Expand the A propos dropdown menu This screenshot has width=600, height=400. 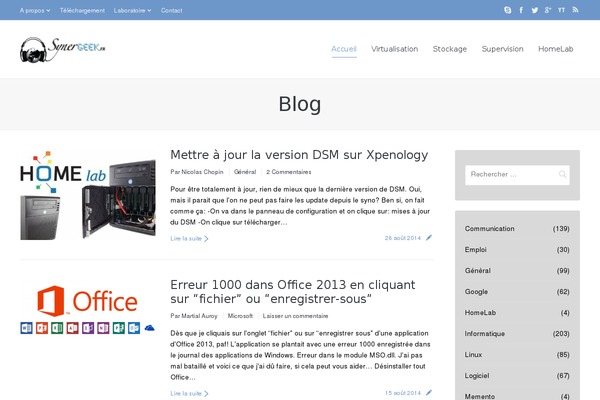[35, 10]
